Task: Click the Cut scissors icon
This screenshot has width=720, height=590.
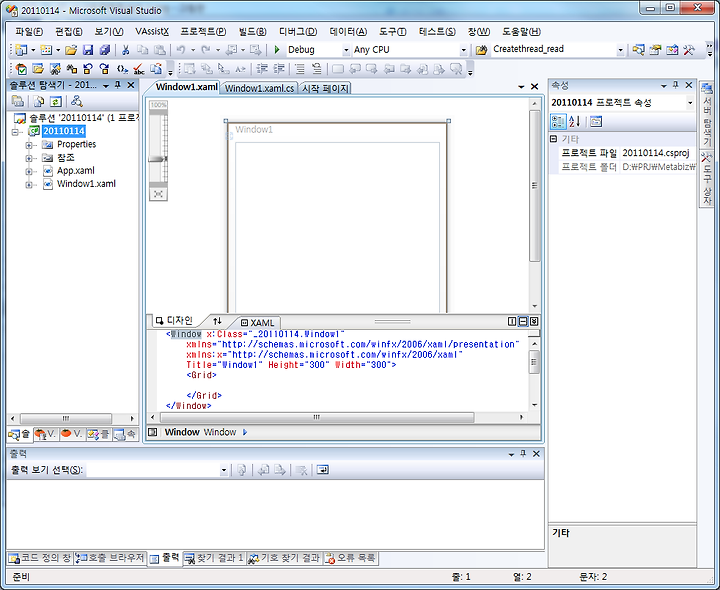Action: pyautogui.click(x=125, y=50)
